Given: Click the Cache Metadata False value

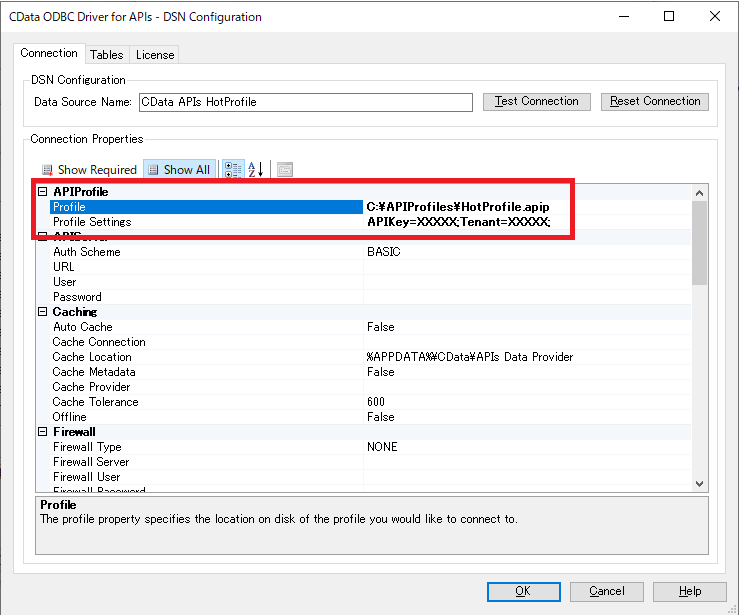Looking at the screenshot, I should pos(380,372).
